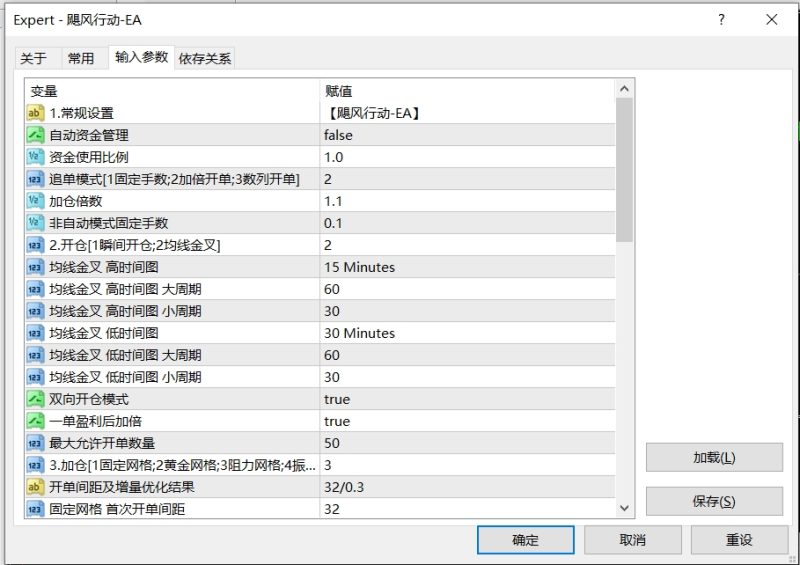
Task: Click the double-type icon beside 资金使用比例
Action: (35, 157)
